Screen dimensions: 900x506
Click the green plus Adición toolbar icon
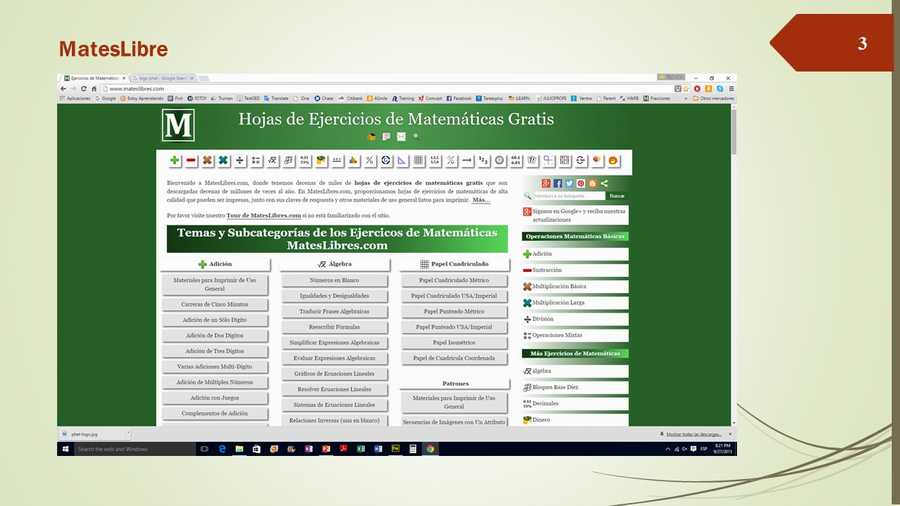[x=175, y=161]
